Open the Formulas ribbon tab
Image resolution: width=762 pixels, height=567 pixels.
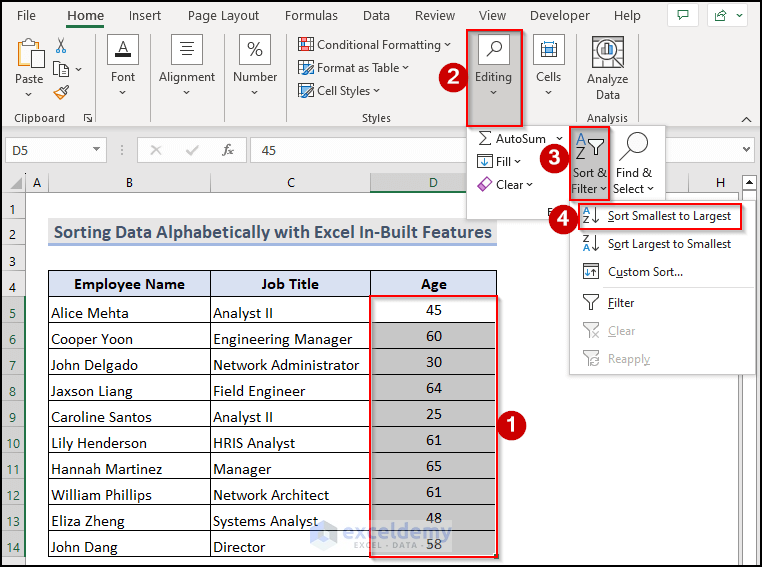[x=311, y=16]
